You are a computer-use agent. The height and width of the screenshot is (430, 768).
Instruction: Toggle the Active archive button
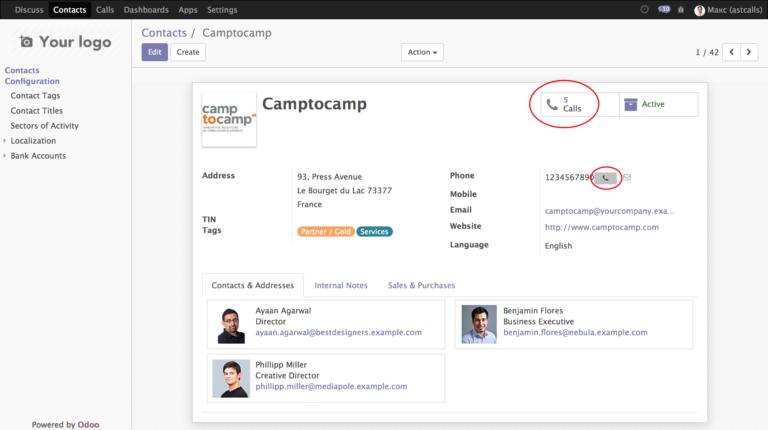point(659,104)
